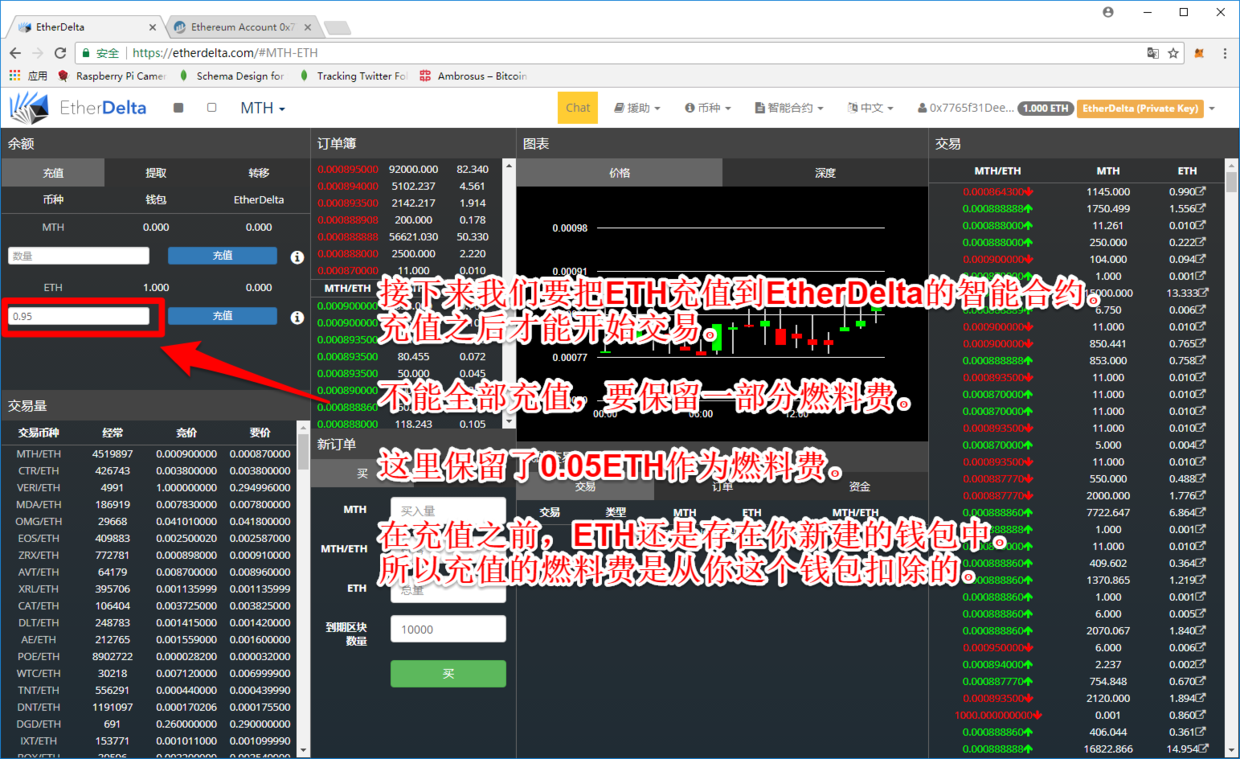Focus the ETH deposit field showing 0.95

coord(79,316)
